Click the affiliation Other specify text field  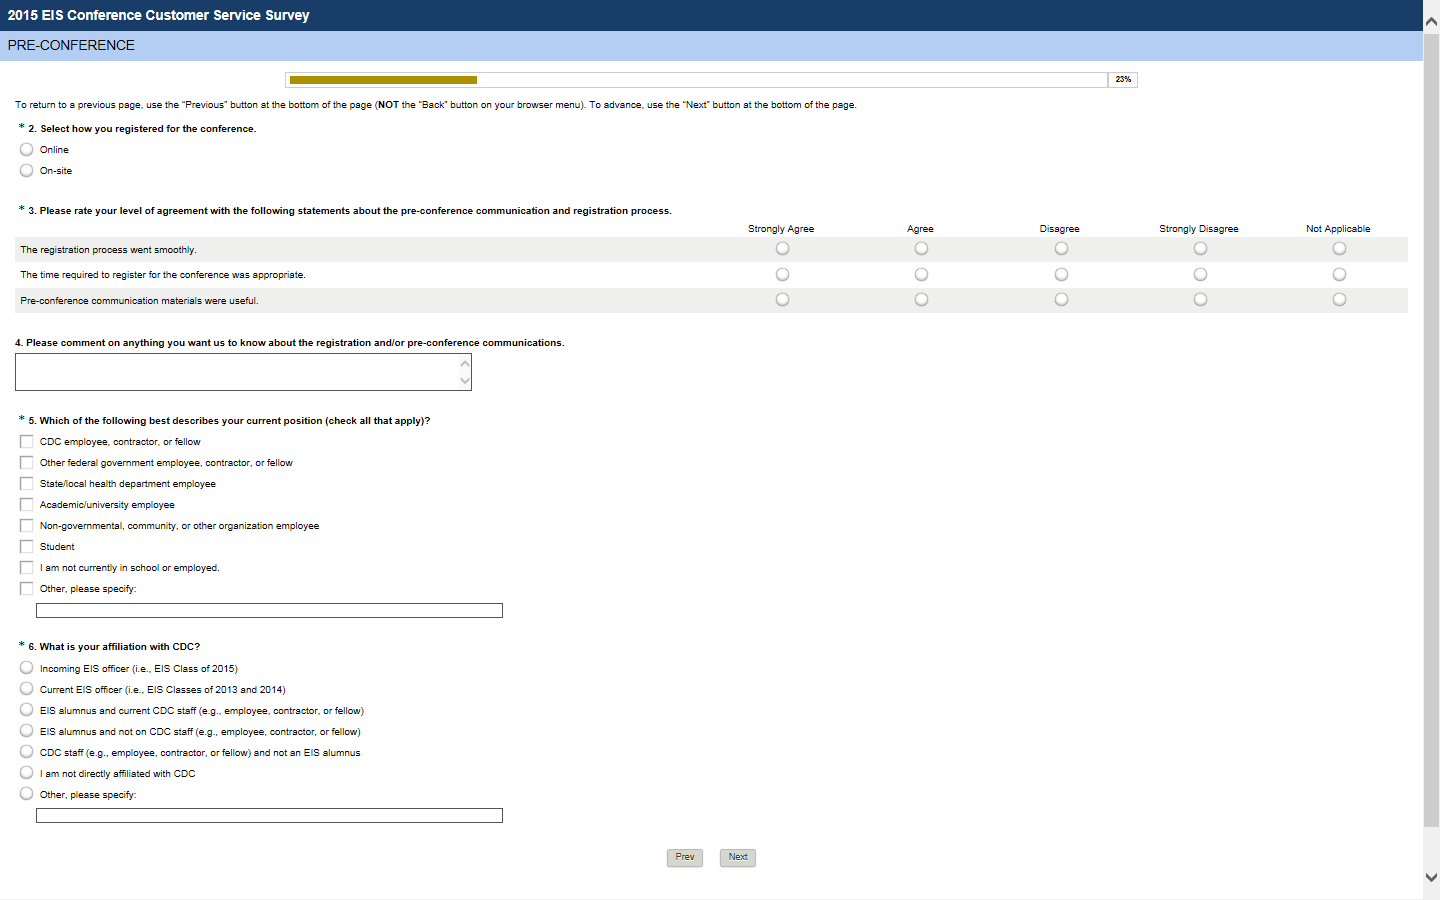tap(269, 816)
